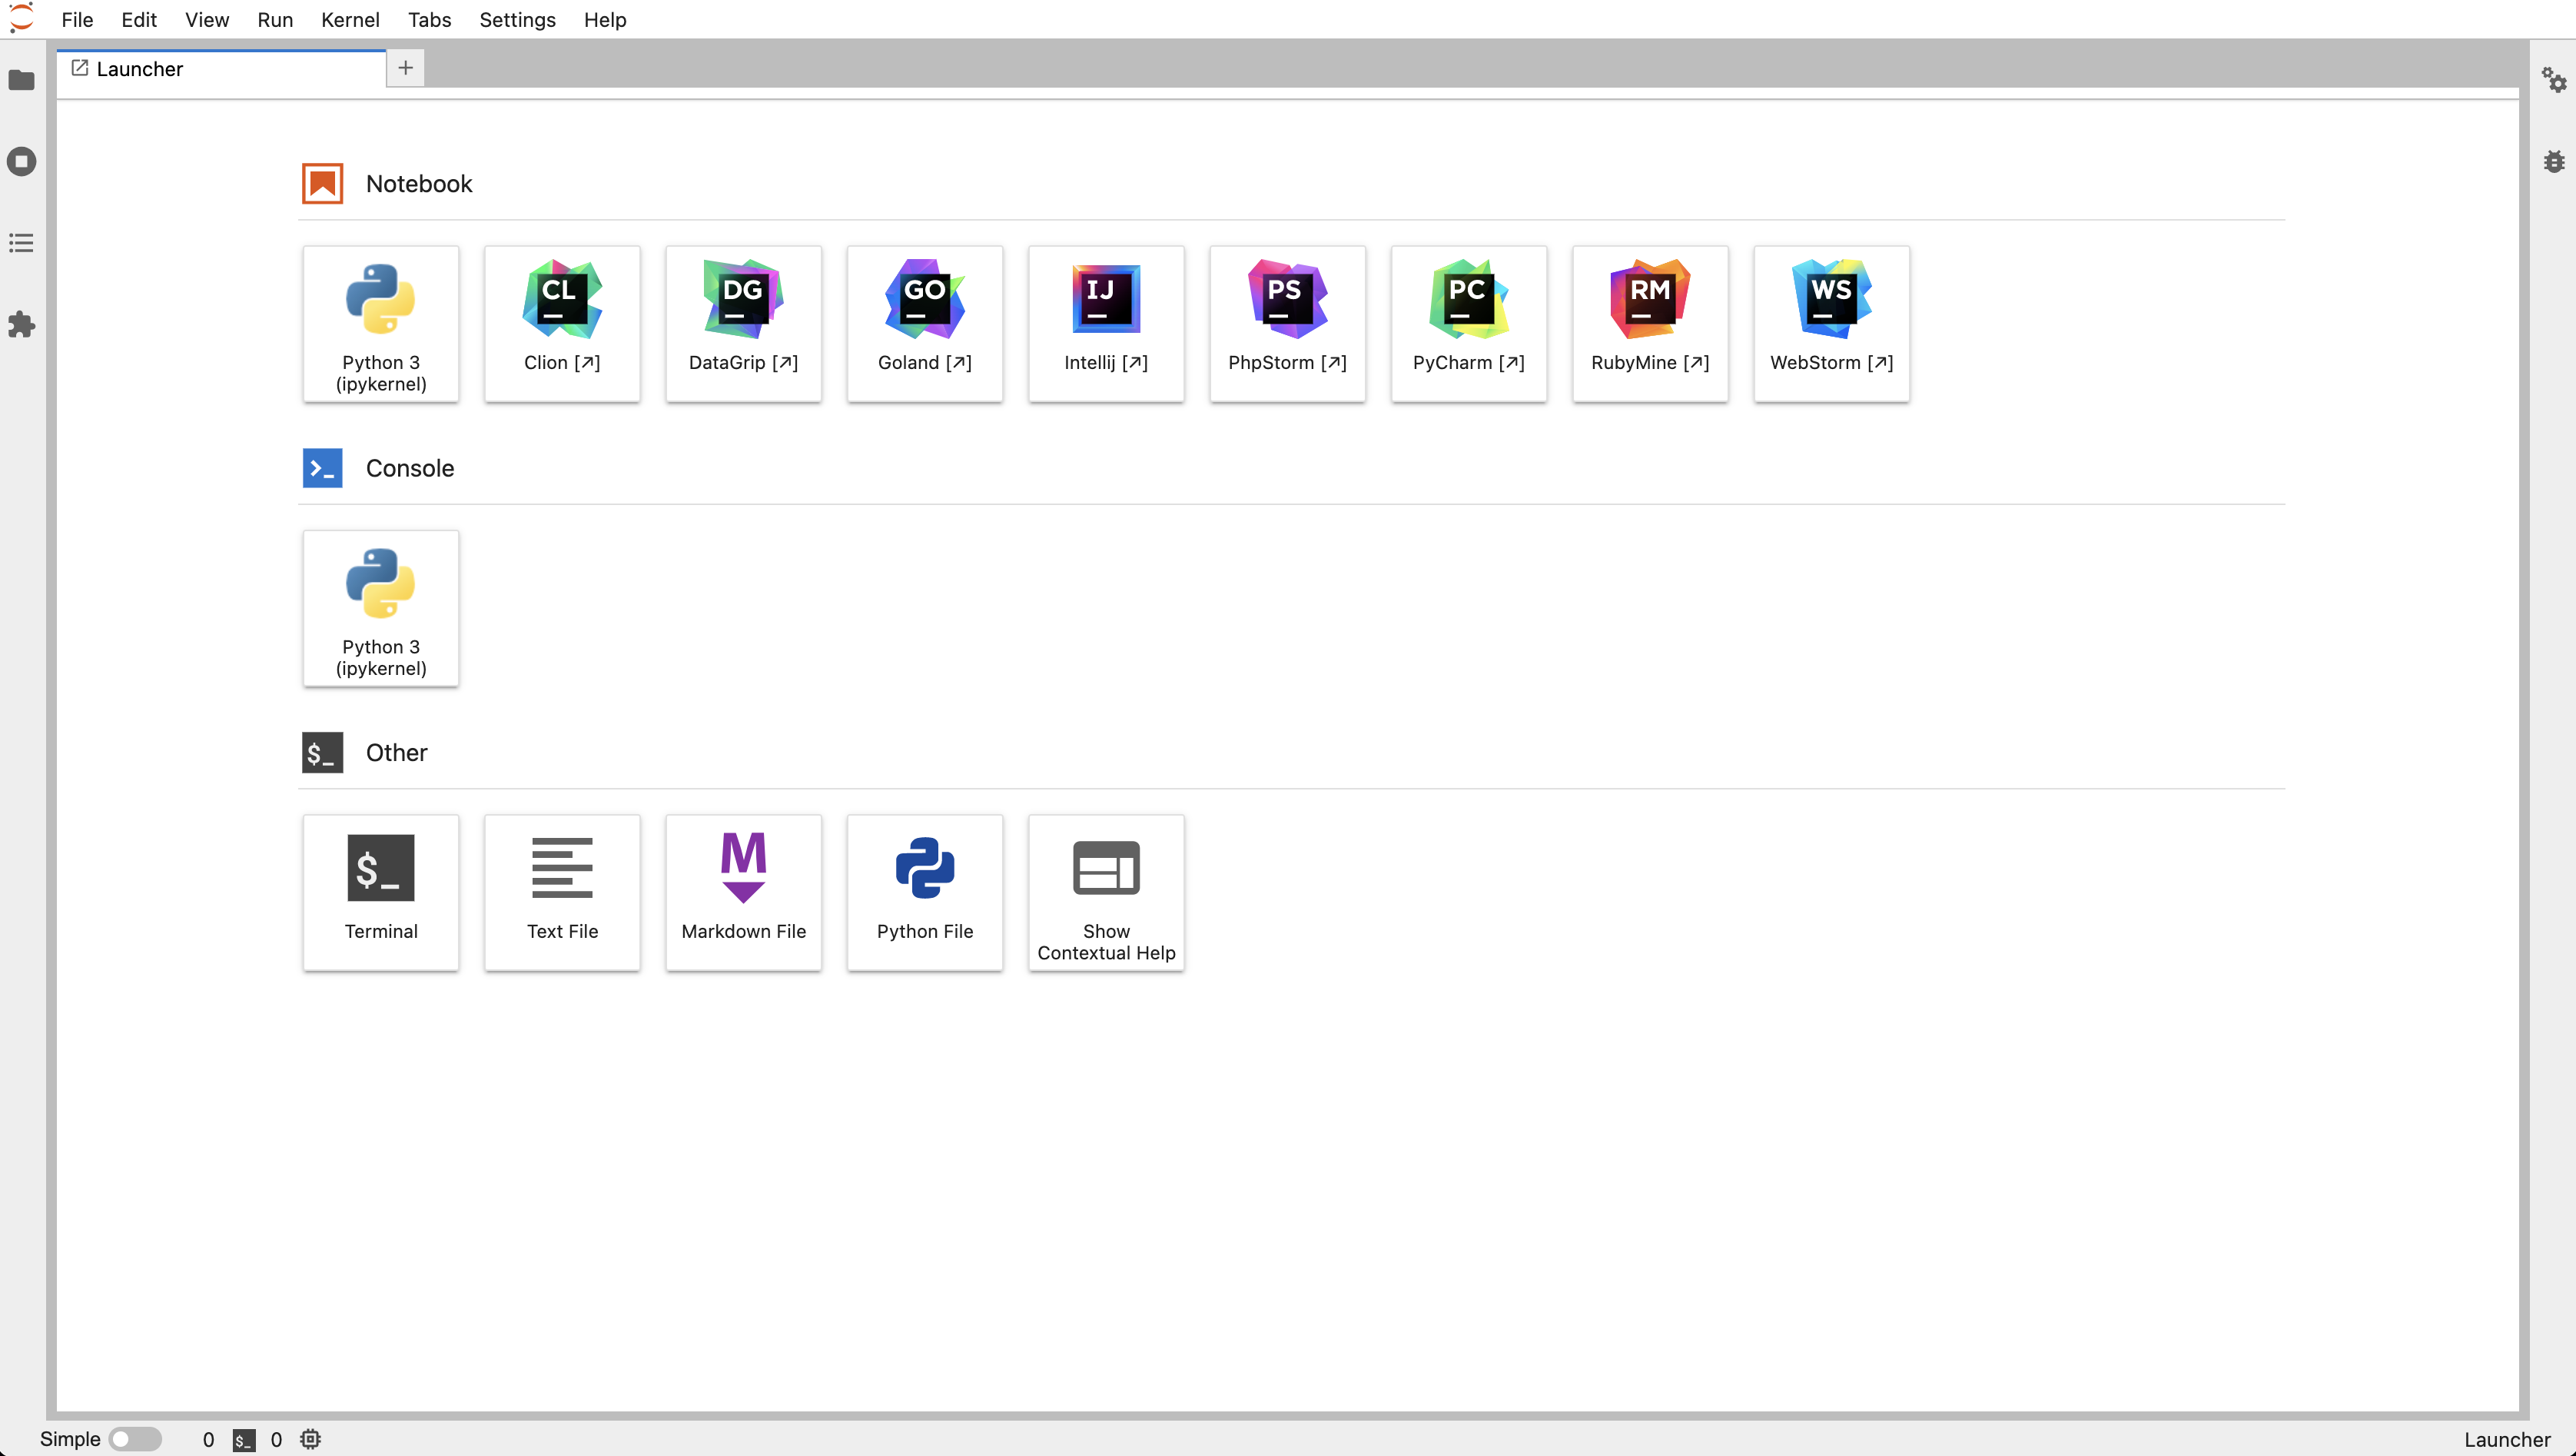Launch WebStorm IDE tile
Screen dimensions: 2576x1456
(1831, 323)
